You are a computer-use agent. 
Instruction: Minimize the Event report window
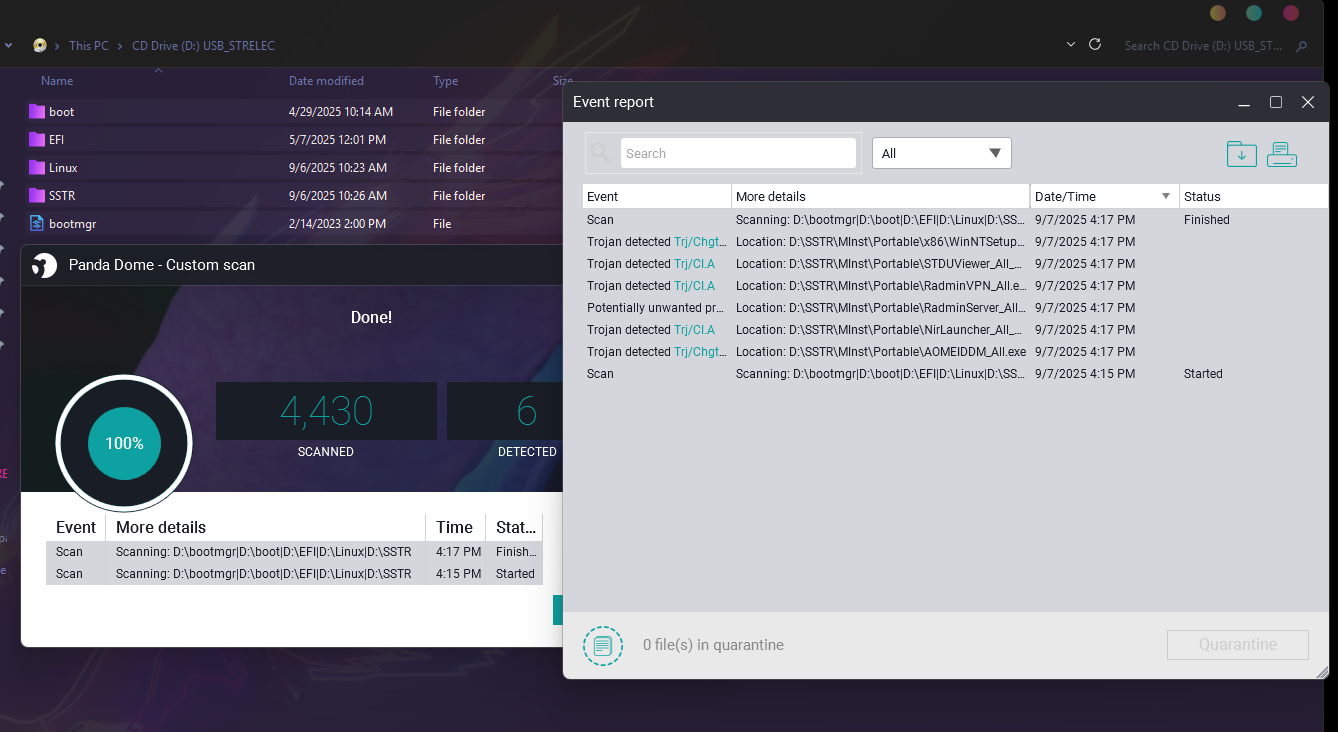tap(1244, 103)
